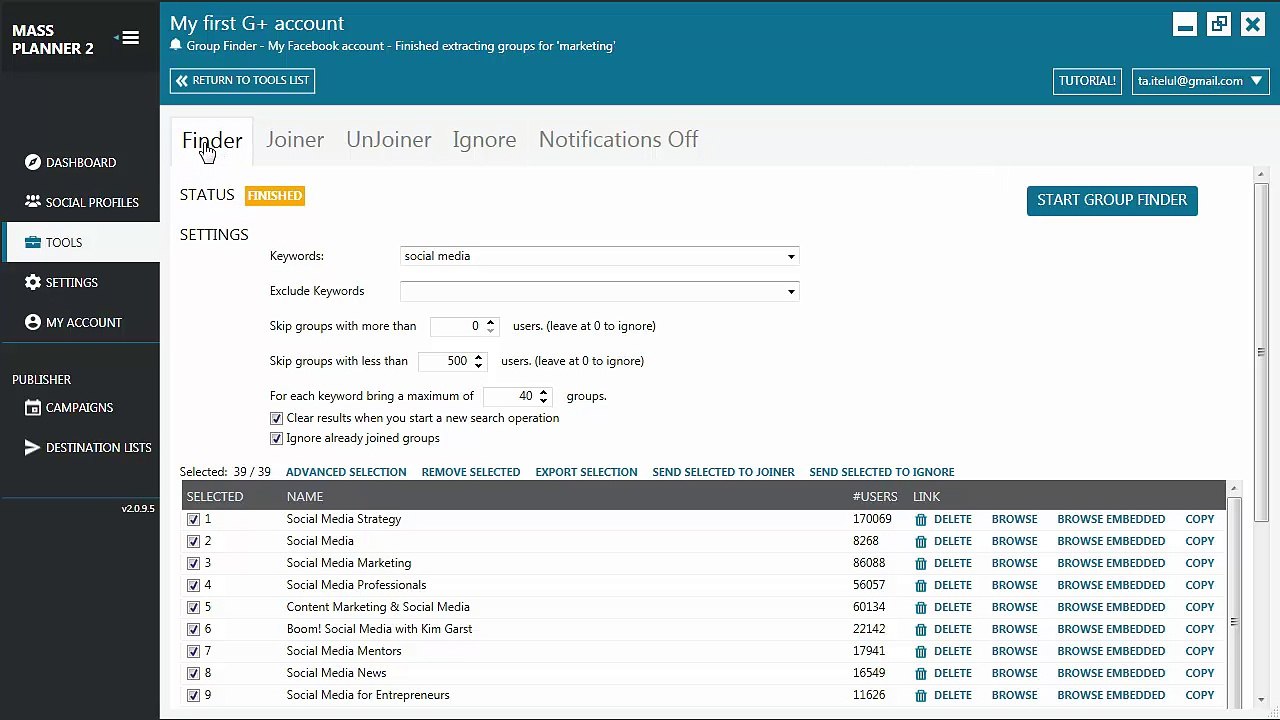Open My Account person icon

tap(33, 322)
